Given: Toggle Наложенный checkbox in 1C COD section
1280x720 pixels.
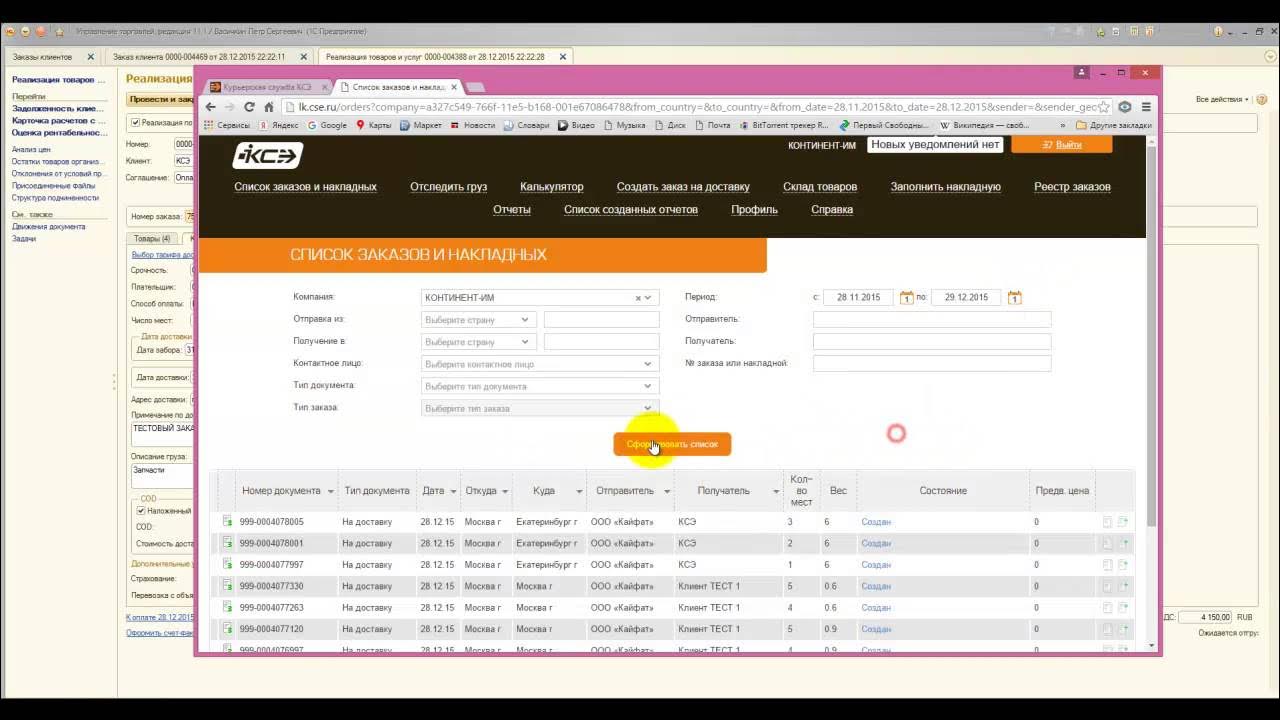Looking at the screenshot, I should [x=141, y=511].
